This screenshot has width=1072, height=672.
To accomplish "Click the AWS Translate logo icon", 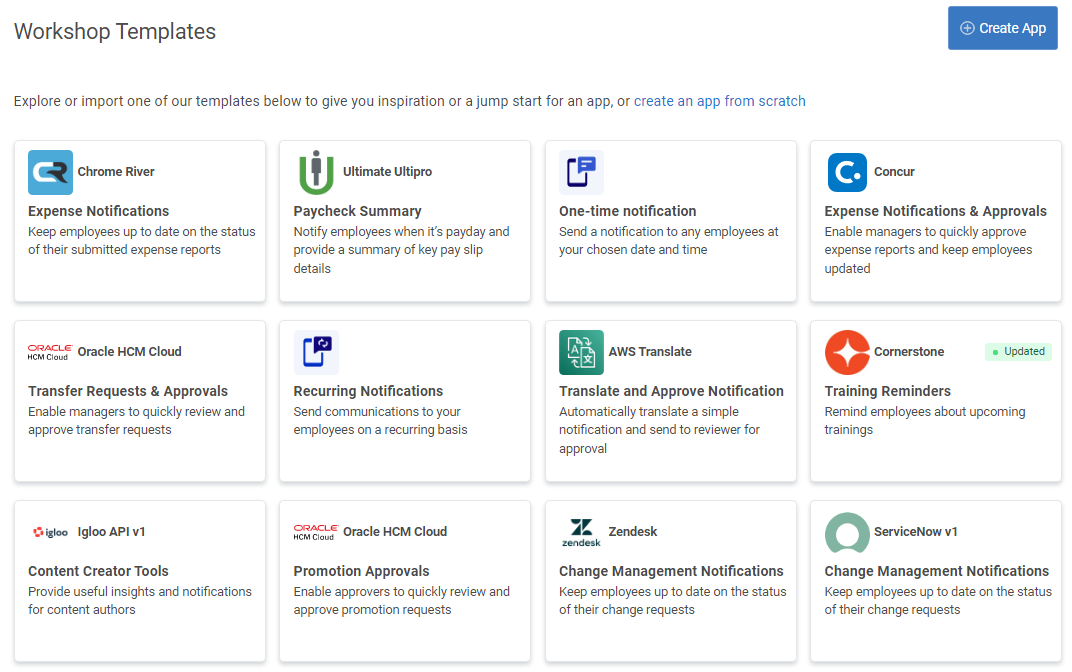I will click(581, 352).
